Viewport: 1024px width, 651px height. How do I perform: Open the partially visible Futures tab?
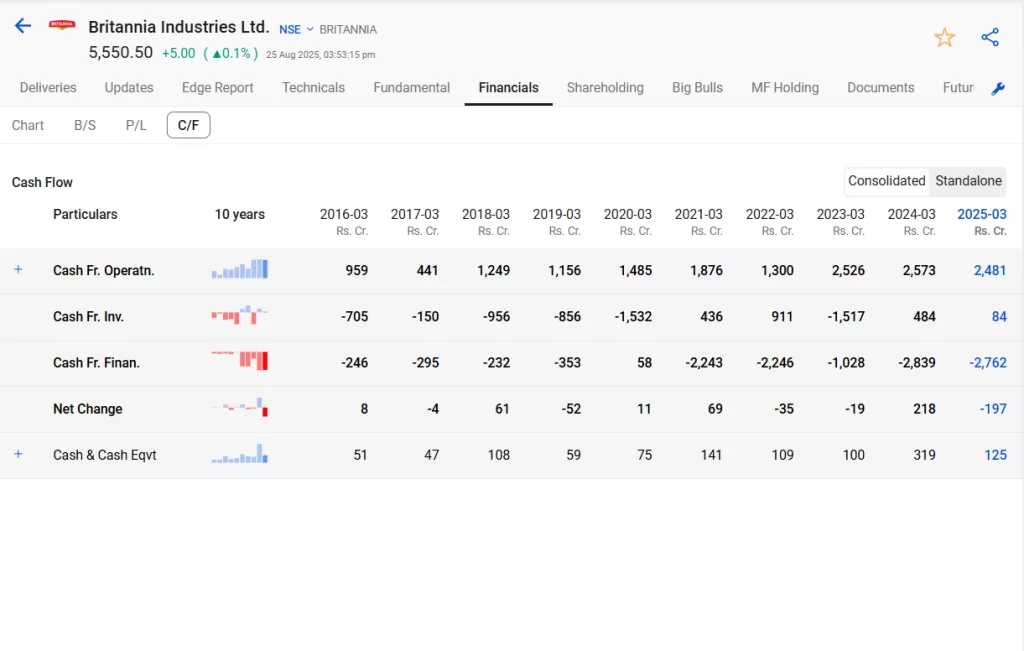[958, 87]
